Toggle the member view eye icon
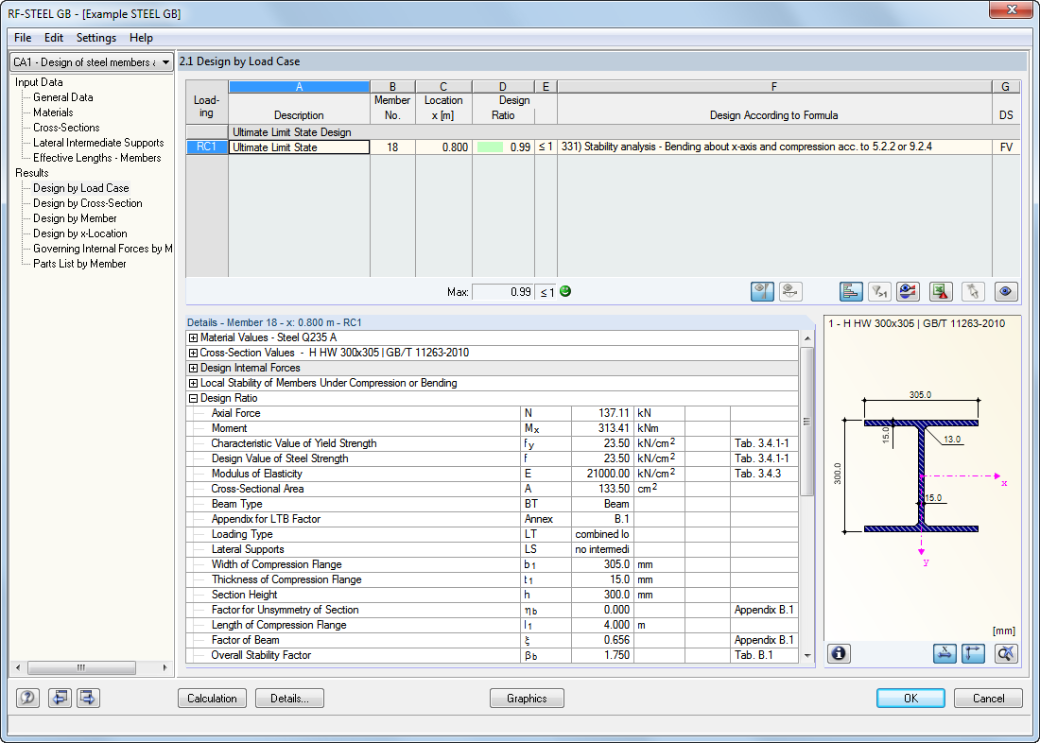The width and height of the screenshot is (1040, 743). pyautogui.click(x=790, y=292)
